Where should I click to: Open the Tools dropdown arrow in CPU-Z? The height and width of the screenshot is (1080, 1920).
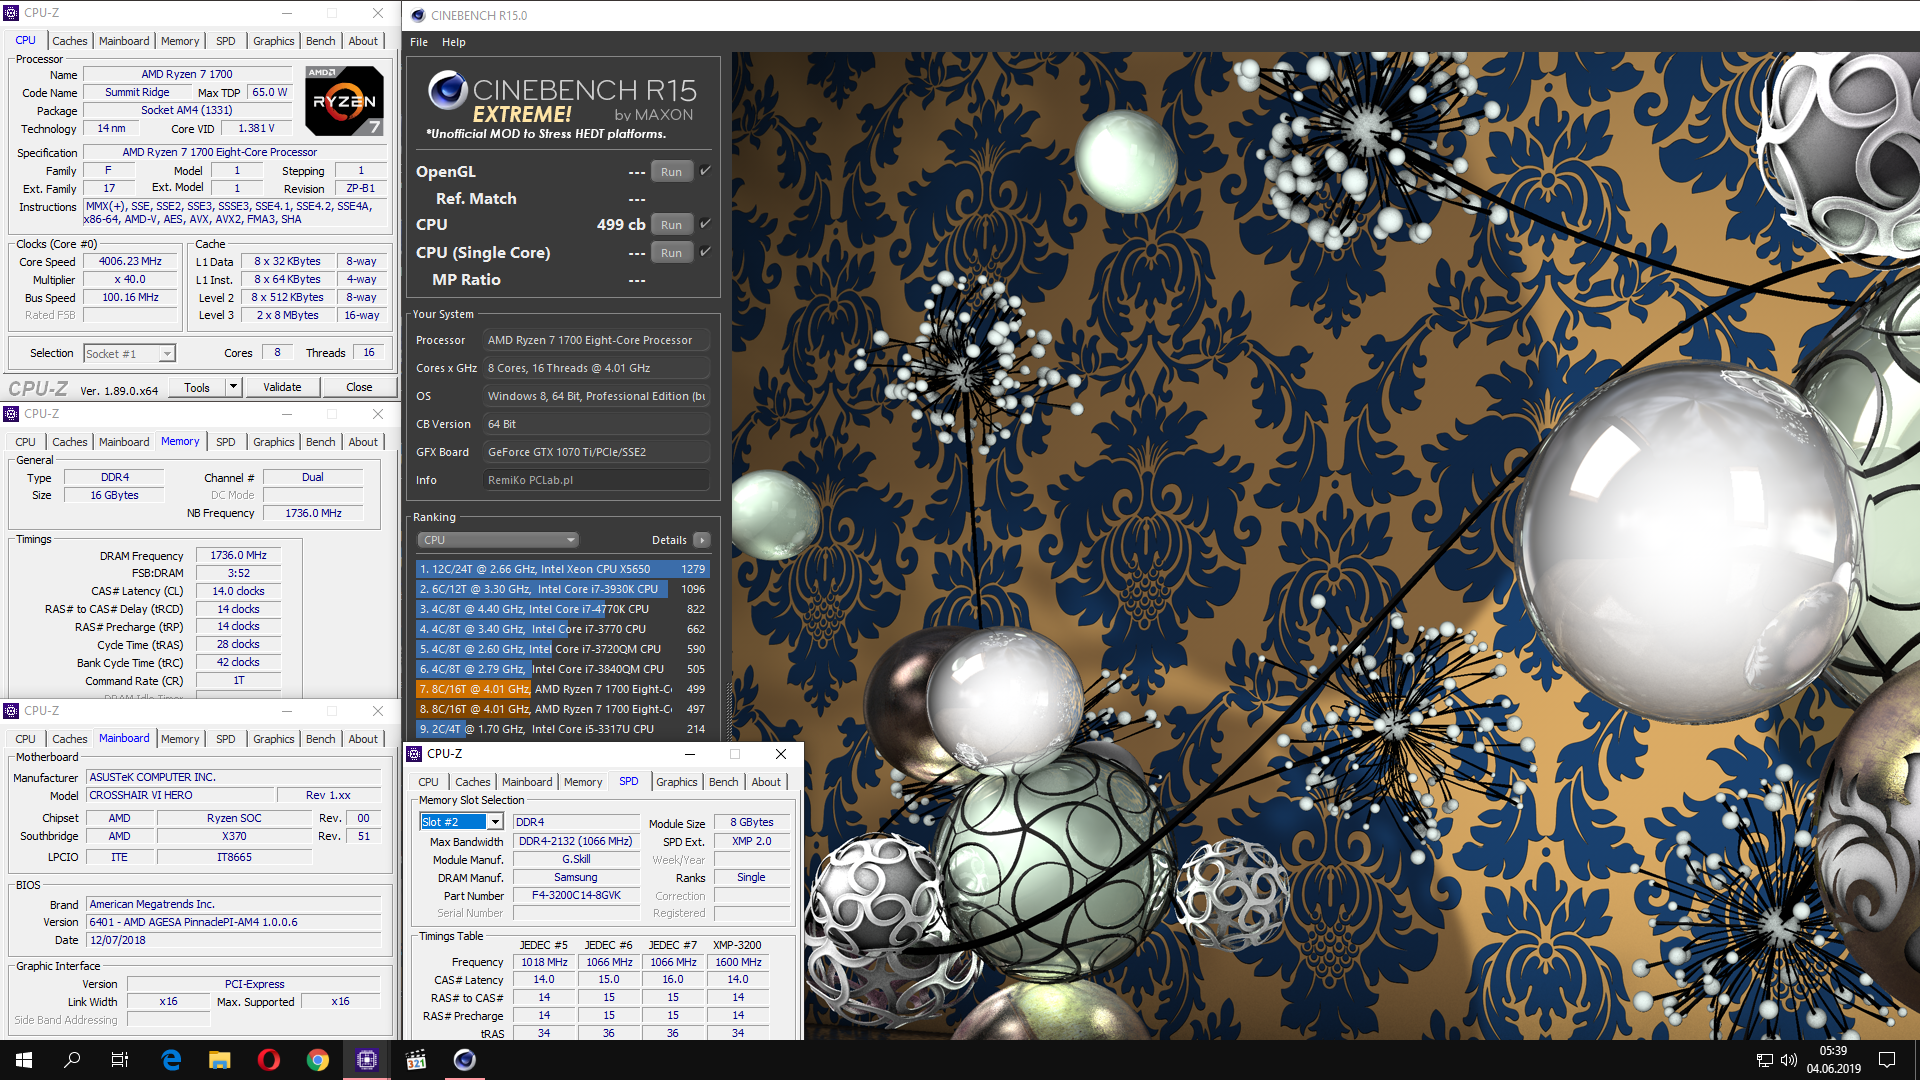(233, 387)
